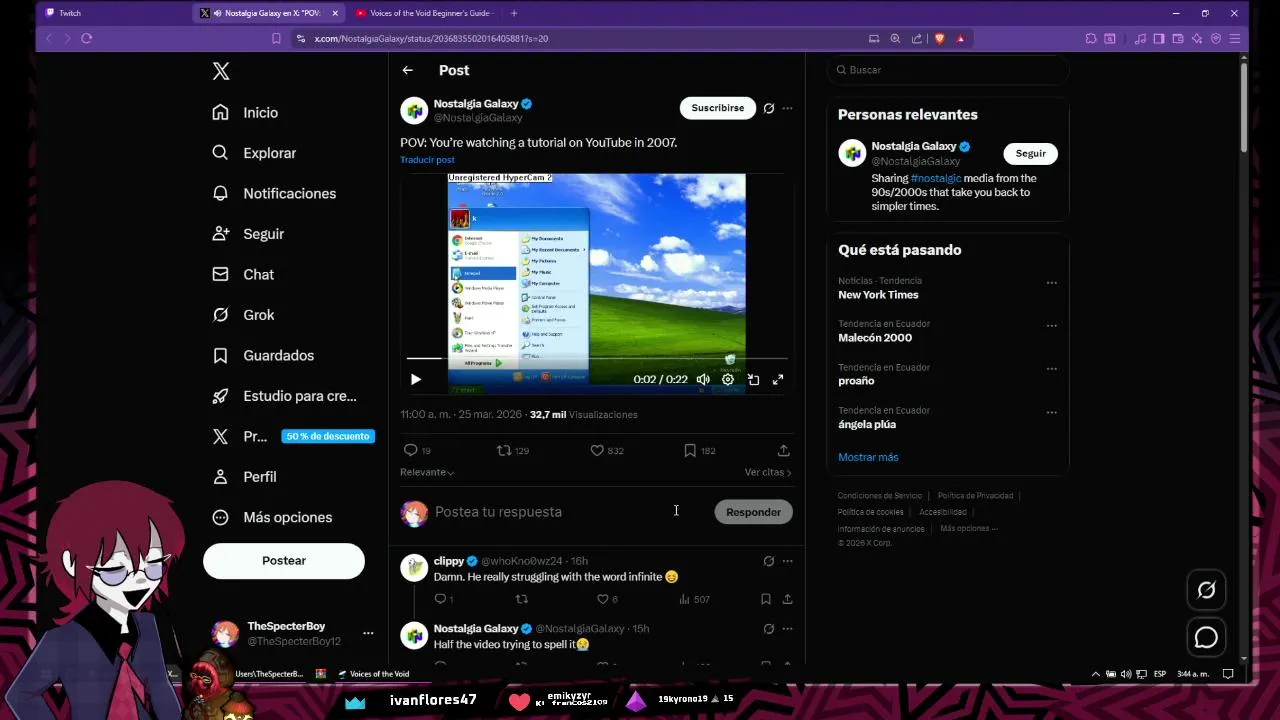Open more options on Nostalgia Galaxy post
Image resolution: width=1280 pixels, height=720 pixels.
[x=787, y=108]
